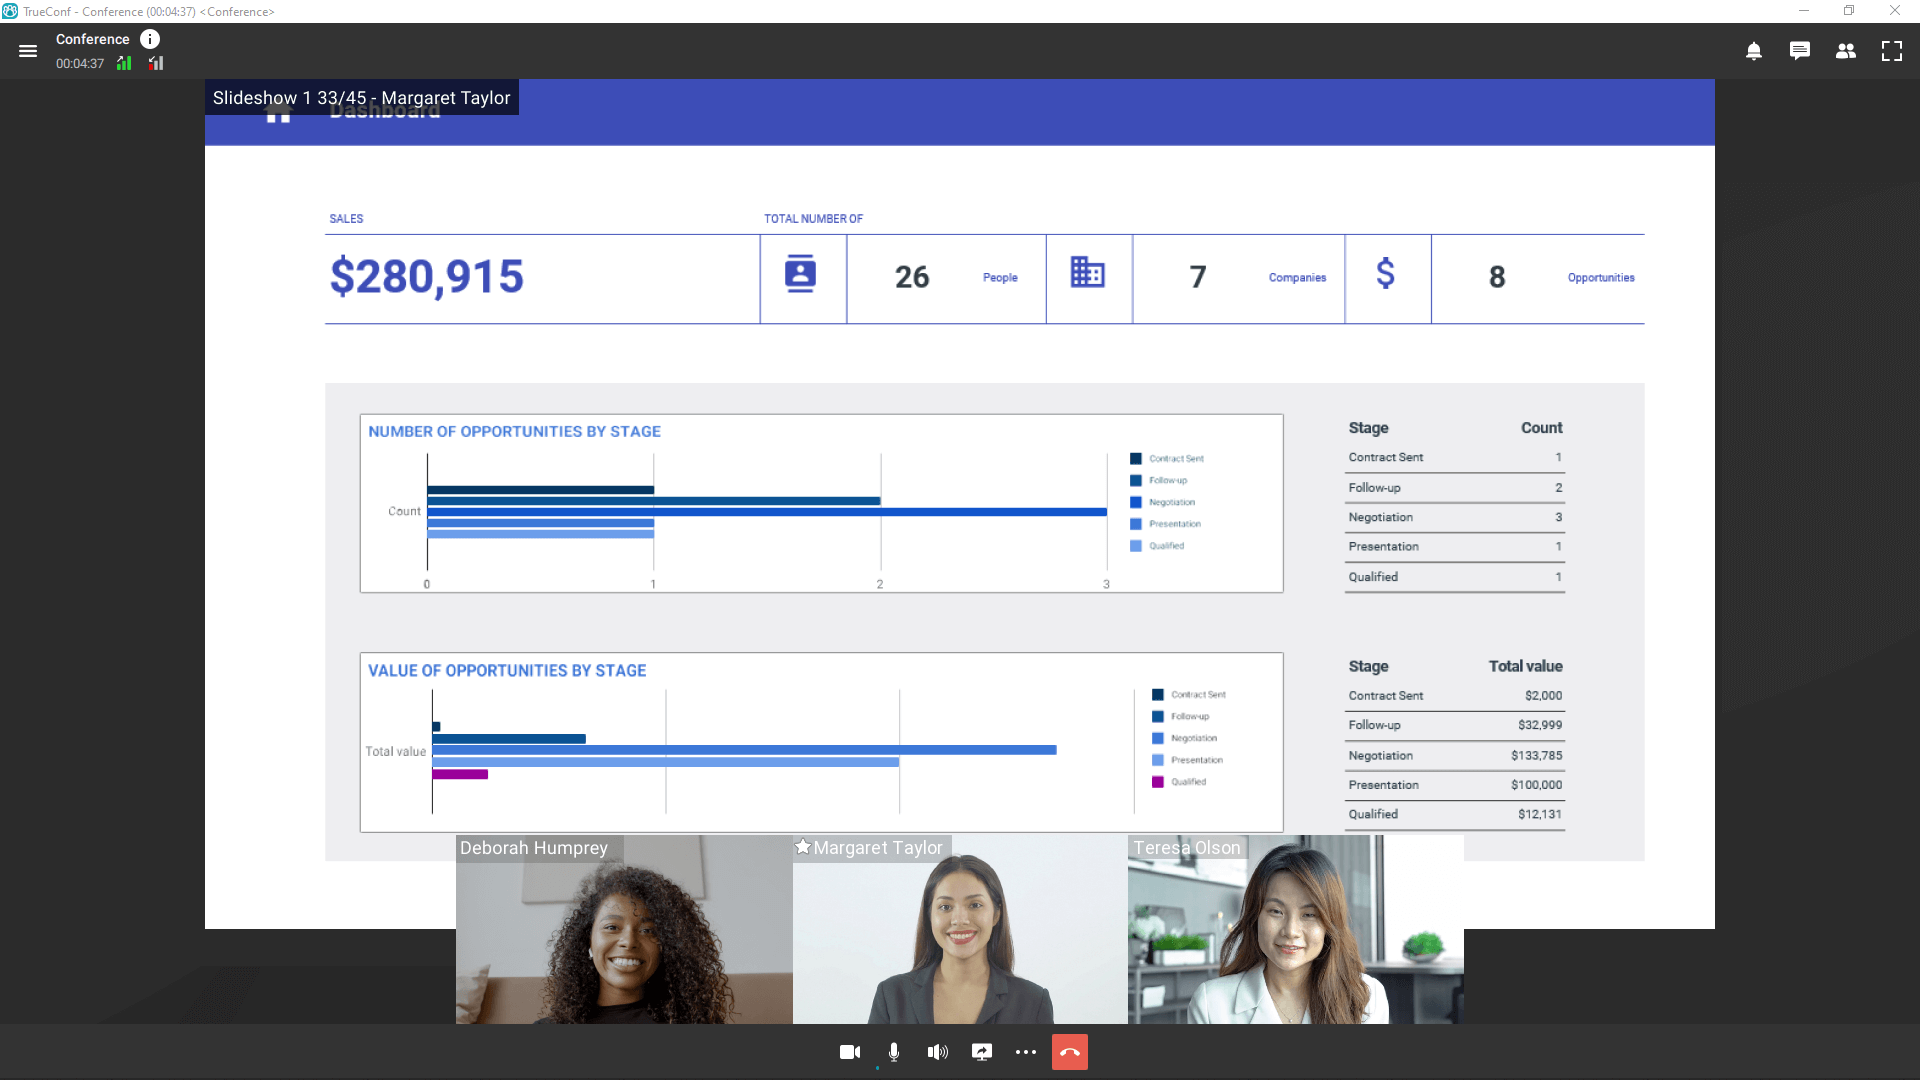
Task: Mute your microphone
Action: pyautogui.click(x=894, y=1051)
